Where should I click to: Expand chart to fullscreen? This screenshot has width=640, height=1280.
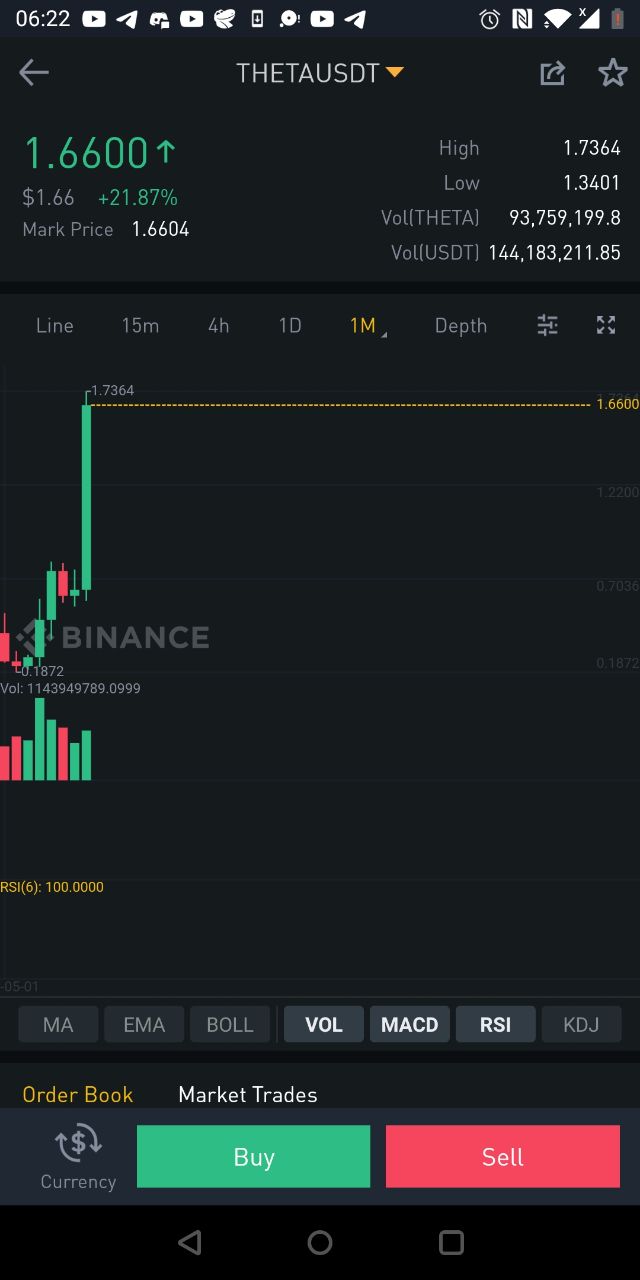(x=606, y=325)
